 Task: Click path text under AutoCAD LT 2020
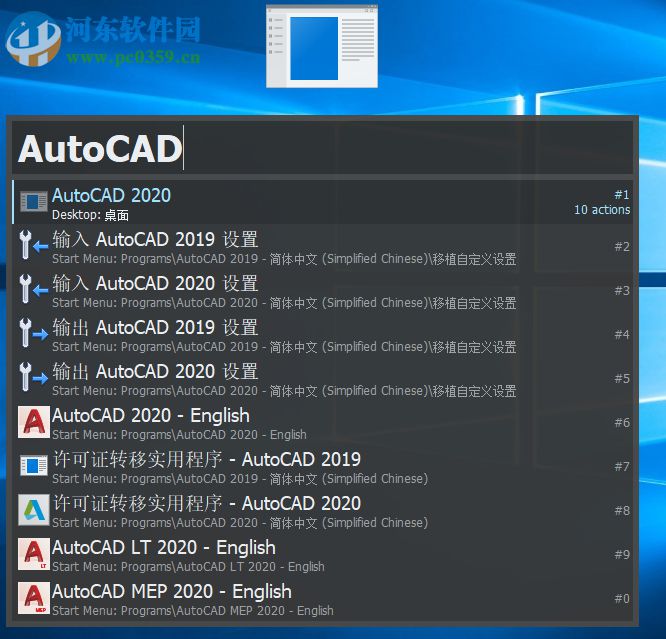pos(188,566)
